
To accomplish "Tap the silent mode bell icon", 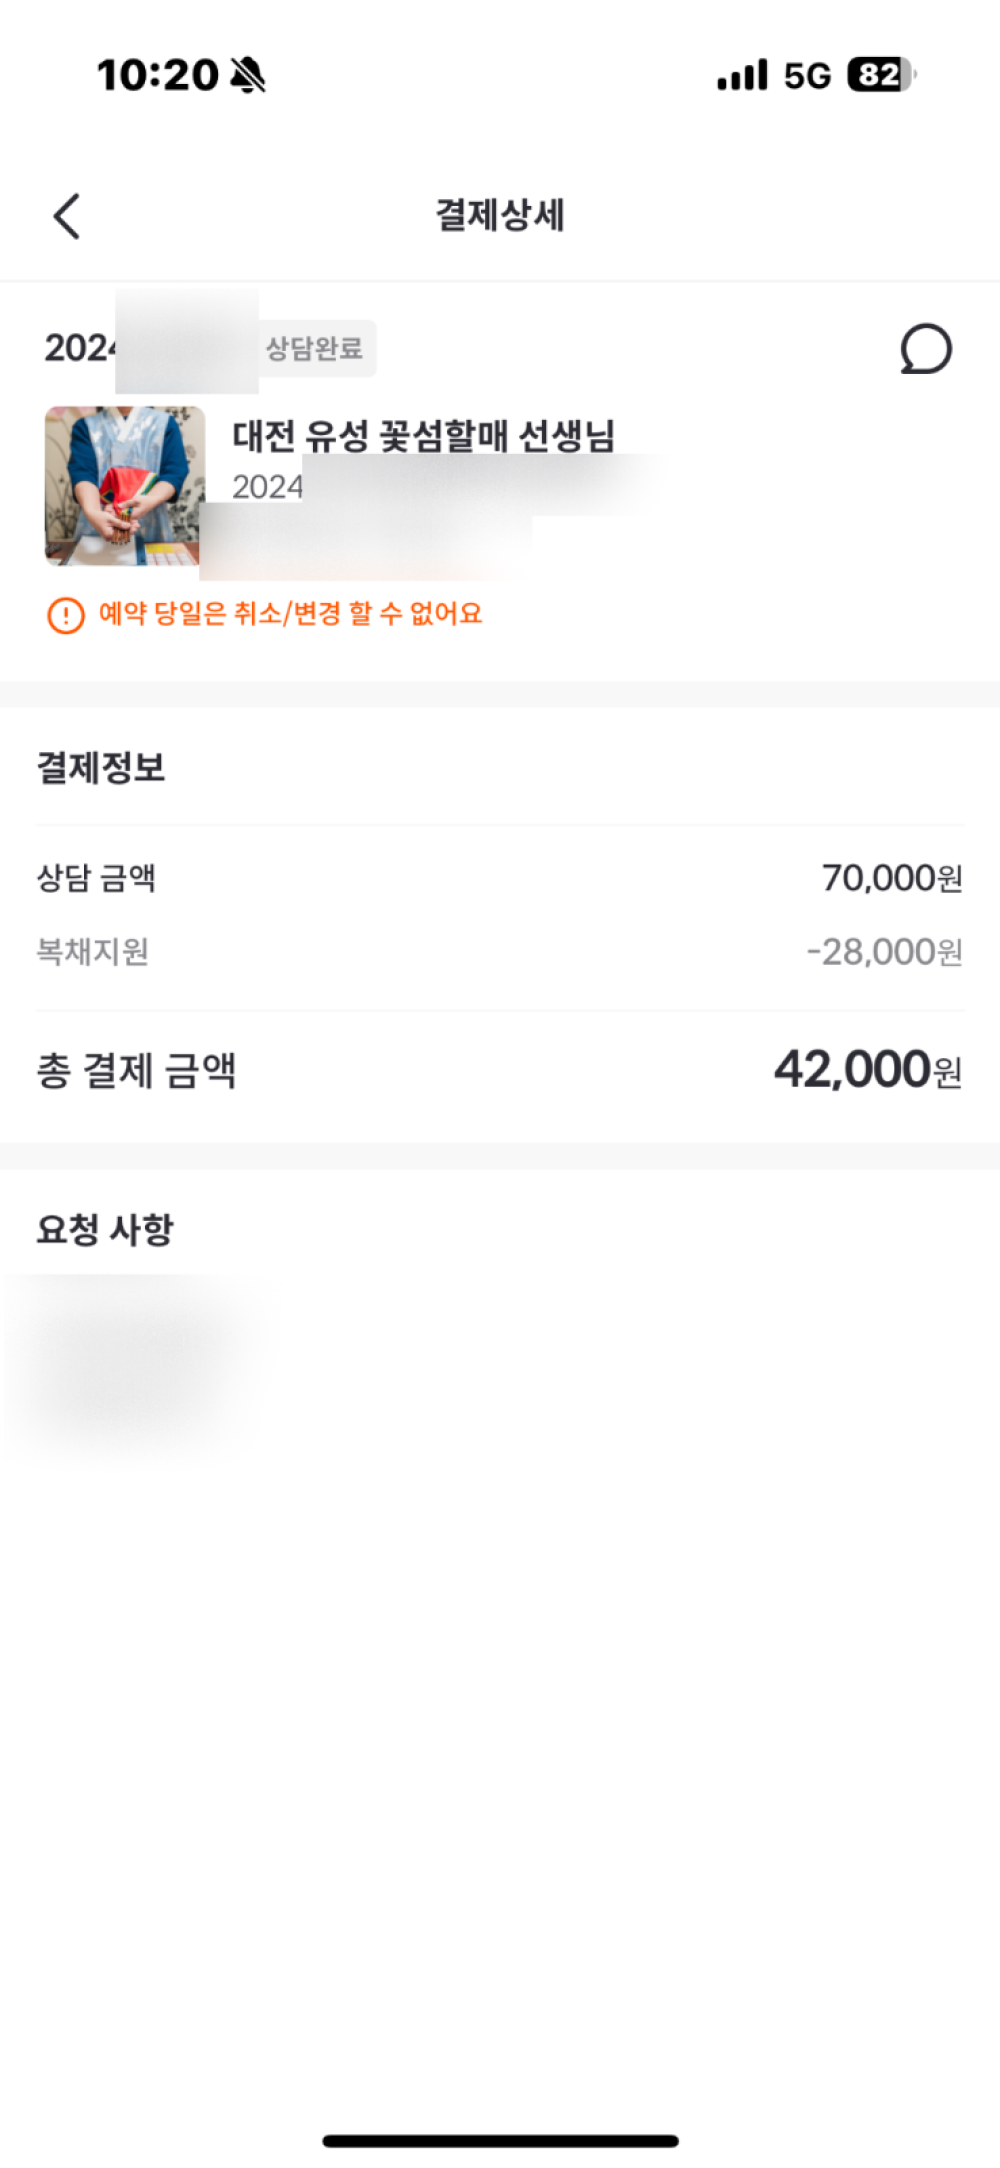I will pos(248,75).
